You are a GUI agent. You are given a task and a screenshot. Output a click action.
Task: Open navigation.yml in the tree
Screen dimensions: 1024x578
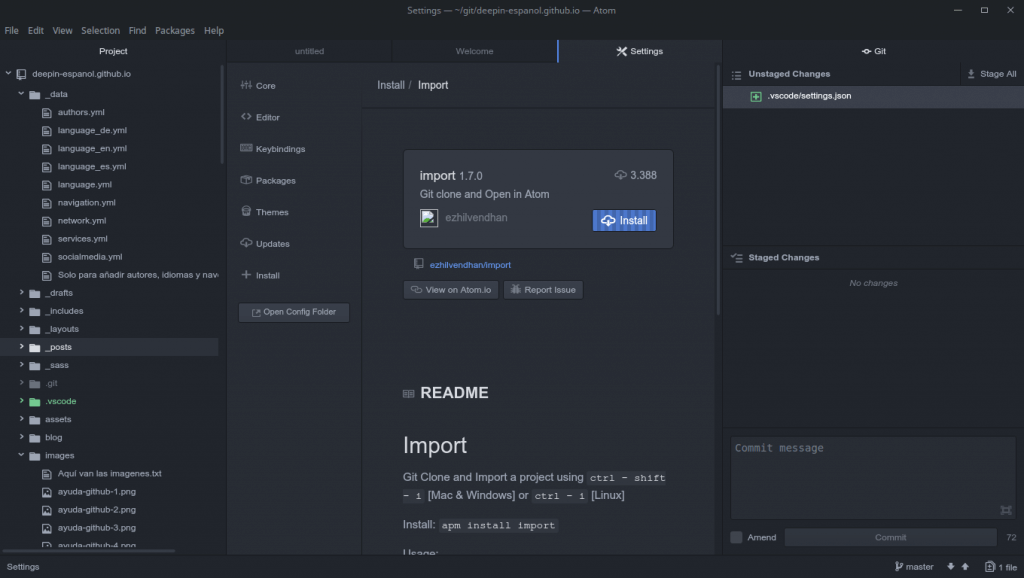pyautogui.click(x=86, y=202)
